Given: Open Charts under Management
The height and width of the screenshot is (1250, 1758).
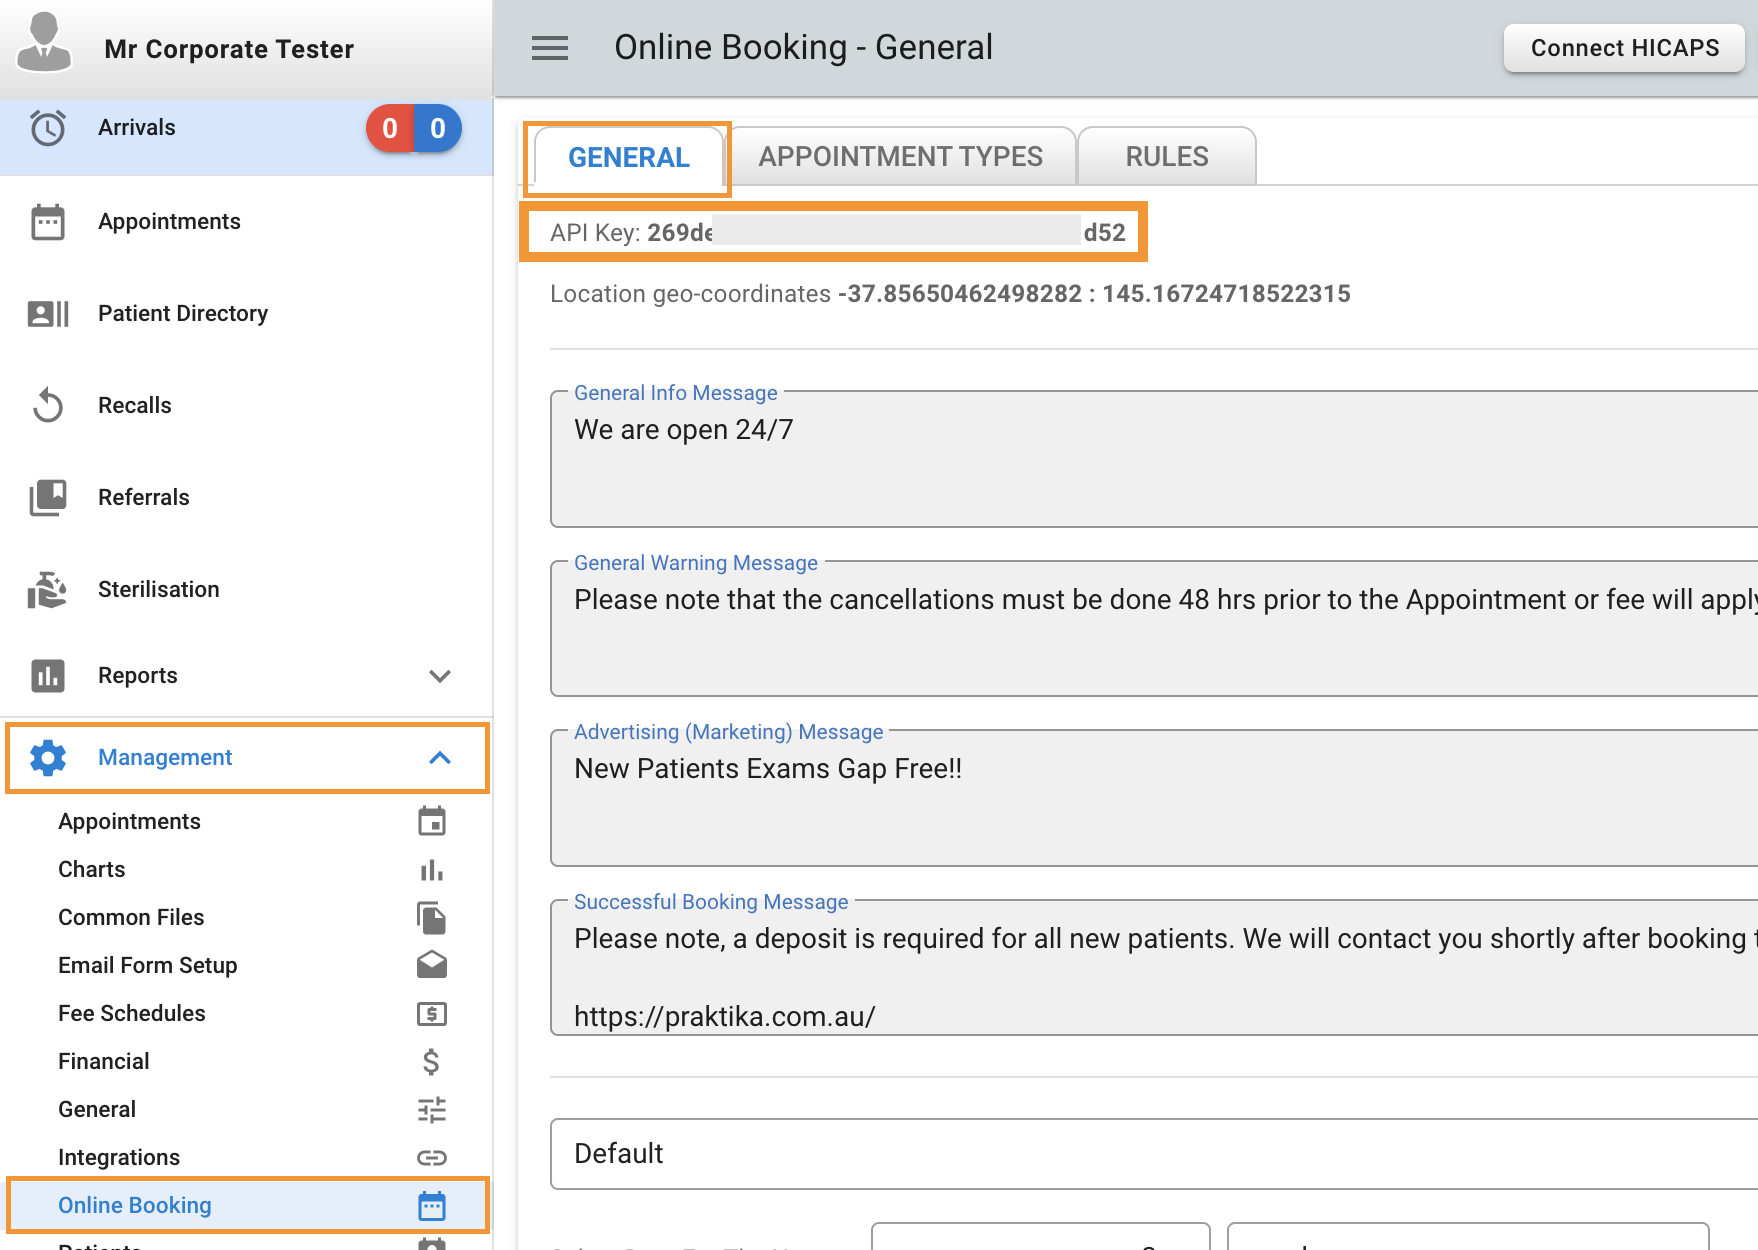Looking at the screenshot, I should tap(246, 870).
